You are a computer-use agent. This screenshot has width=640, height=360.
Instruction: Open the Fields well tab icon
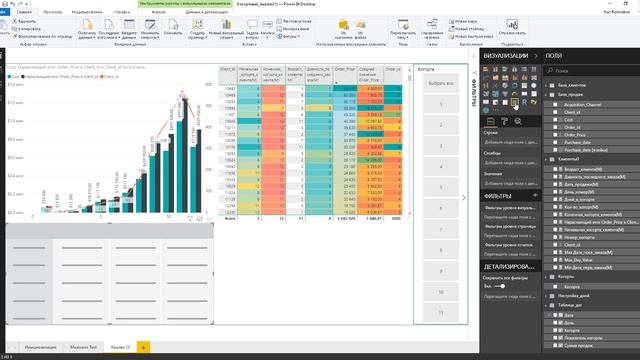coord(491,121)
